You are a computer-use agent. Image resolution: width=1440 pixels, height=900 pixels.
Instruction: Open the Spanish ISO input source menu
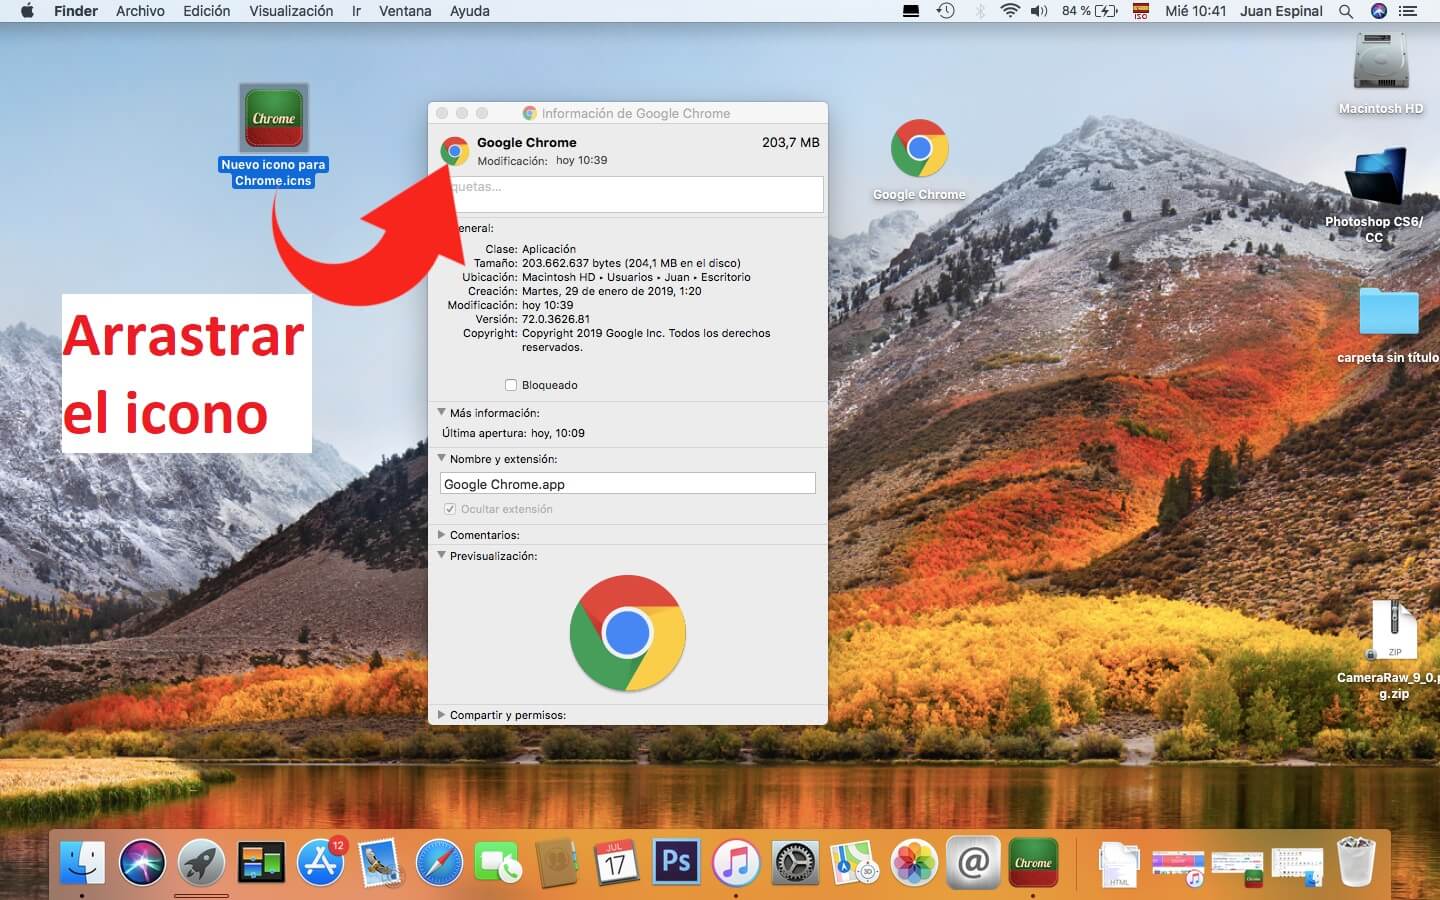point(1141,11)
